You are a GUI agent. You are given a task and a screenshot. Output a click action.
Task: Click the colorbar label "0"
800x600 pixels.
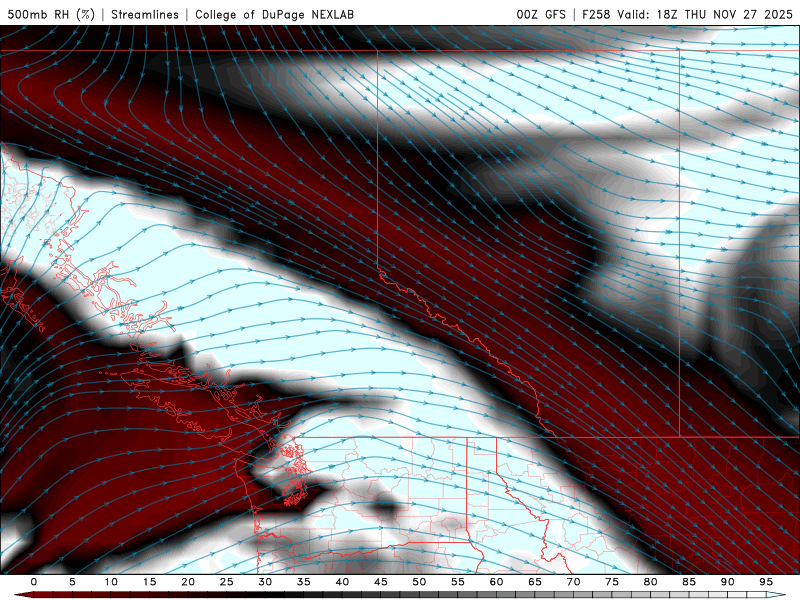pyautogui.click(x=34, y=582)
